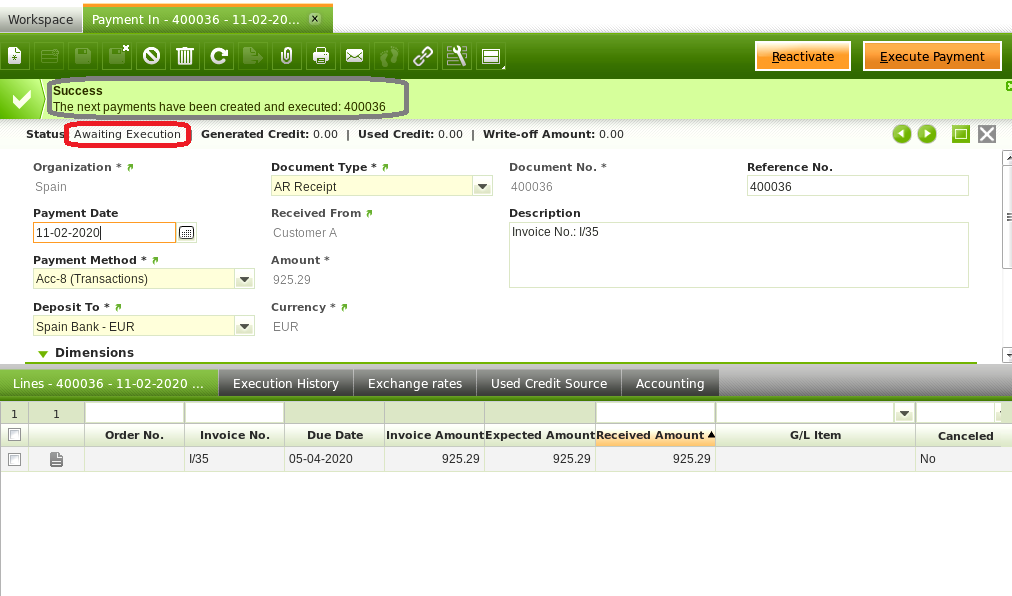The height and width of the screenshot is (596, 1012).
Task: Click the Reference No. field
Action: (x=857, y=187)
